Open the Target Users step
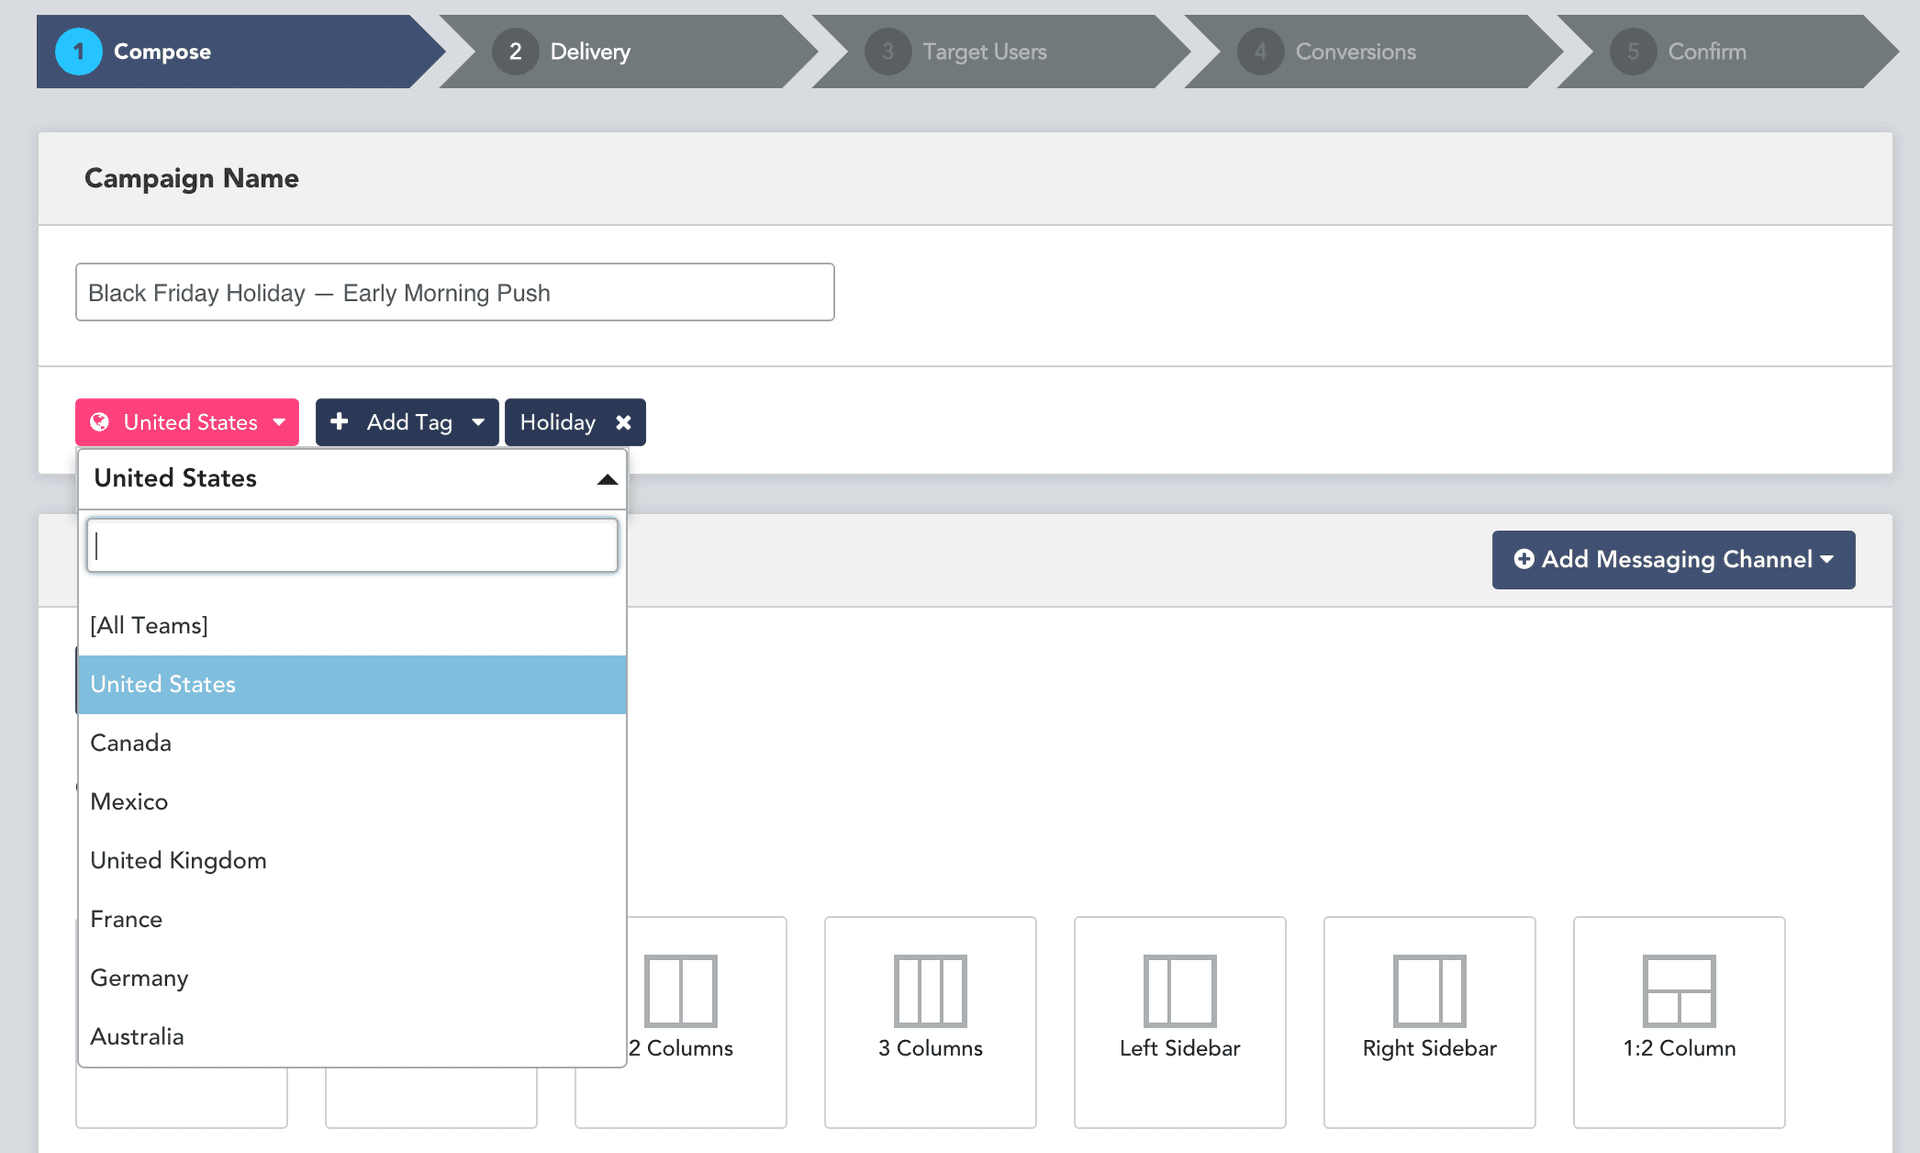This screenshot has width=1920, height=1153. tap(984, 52)
